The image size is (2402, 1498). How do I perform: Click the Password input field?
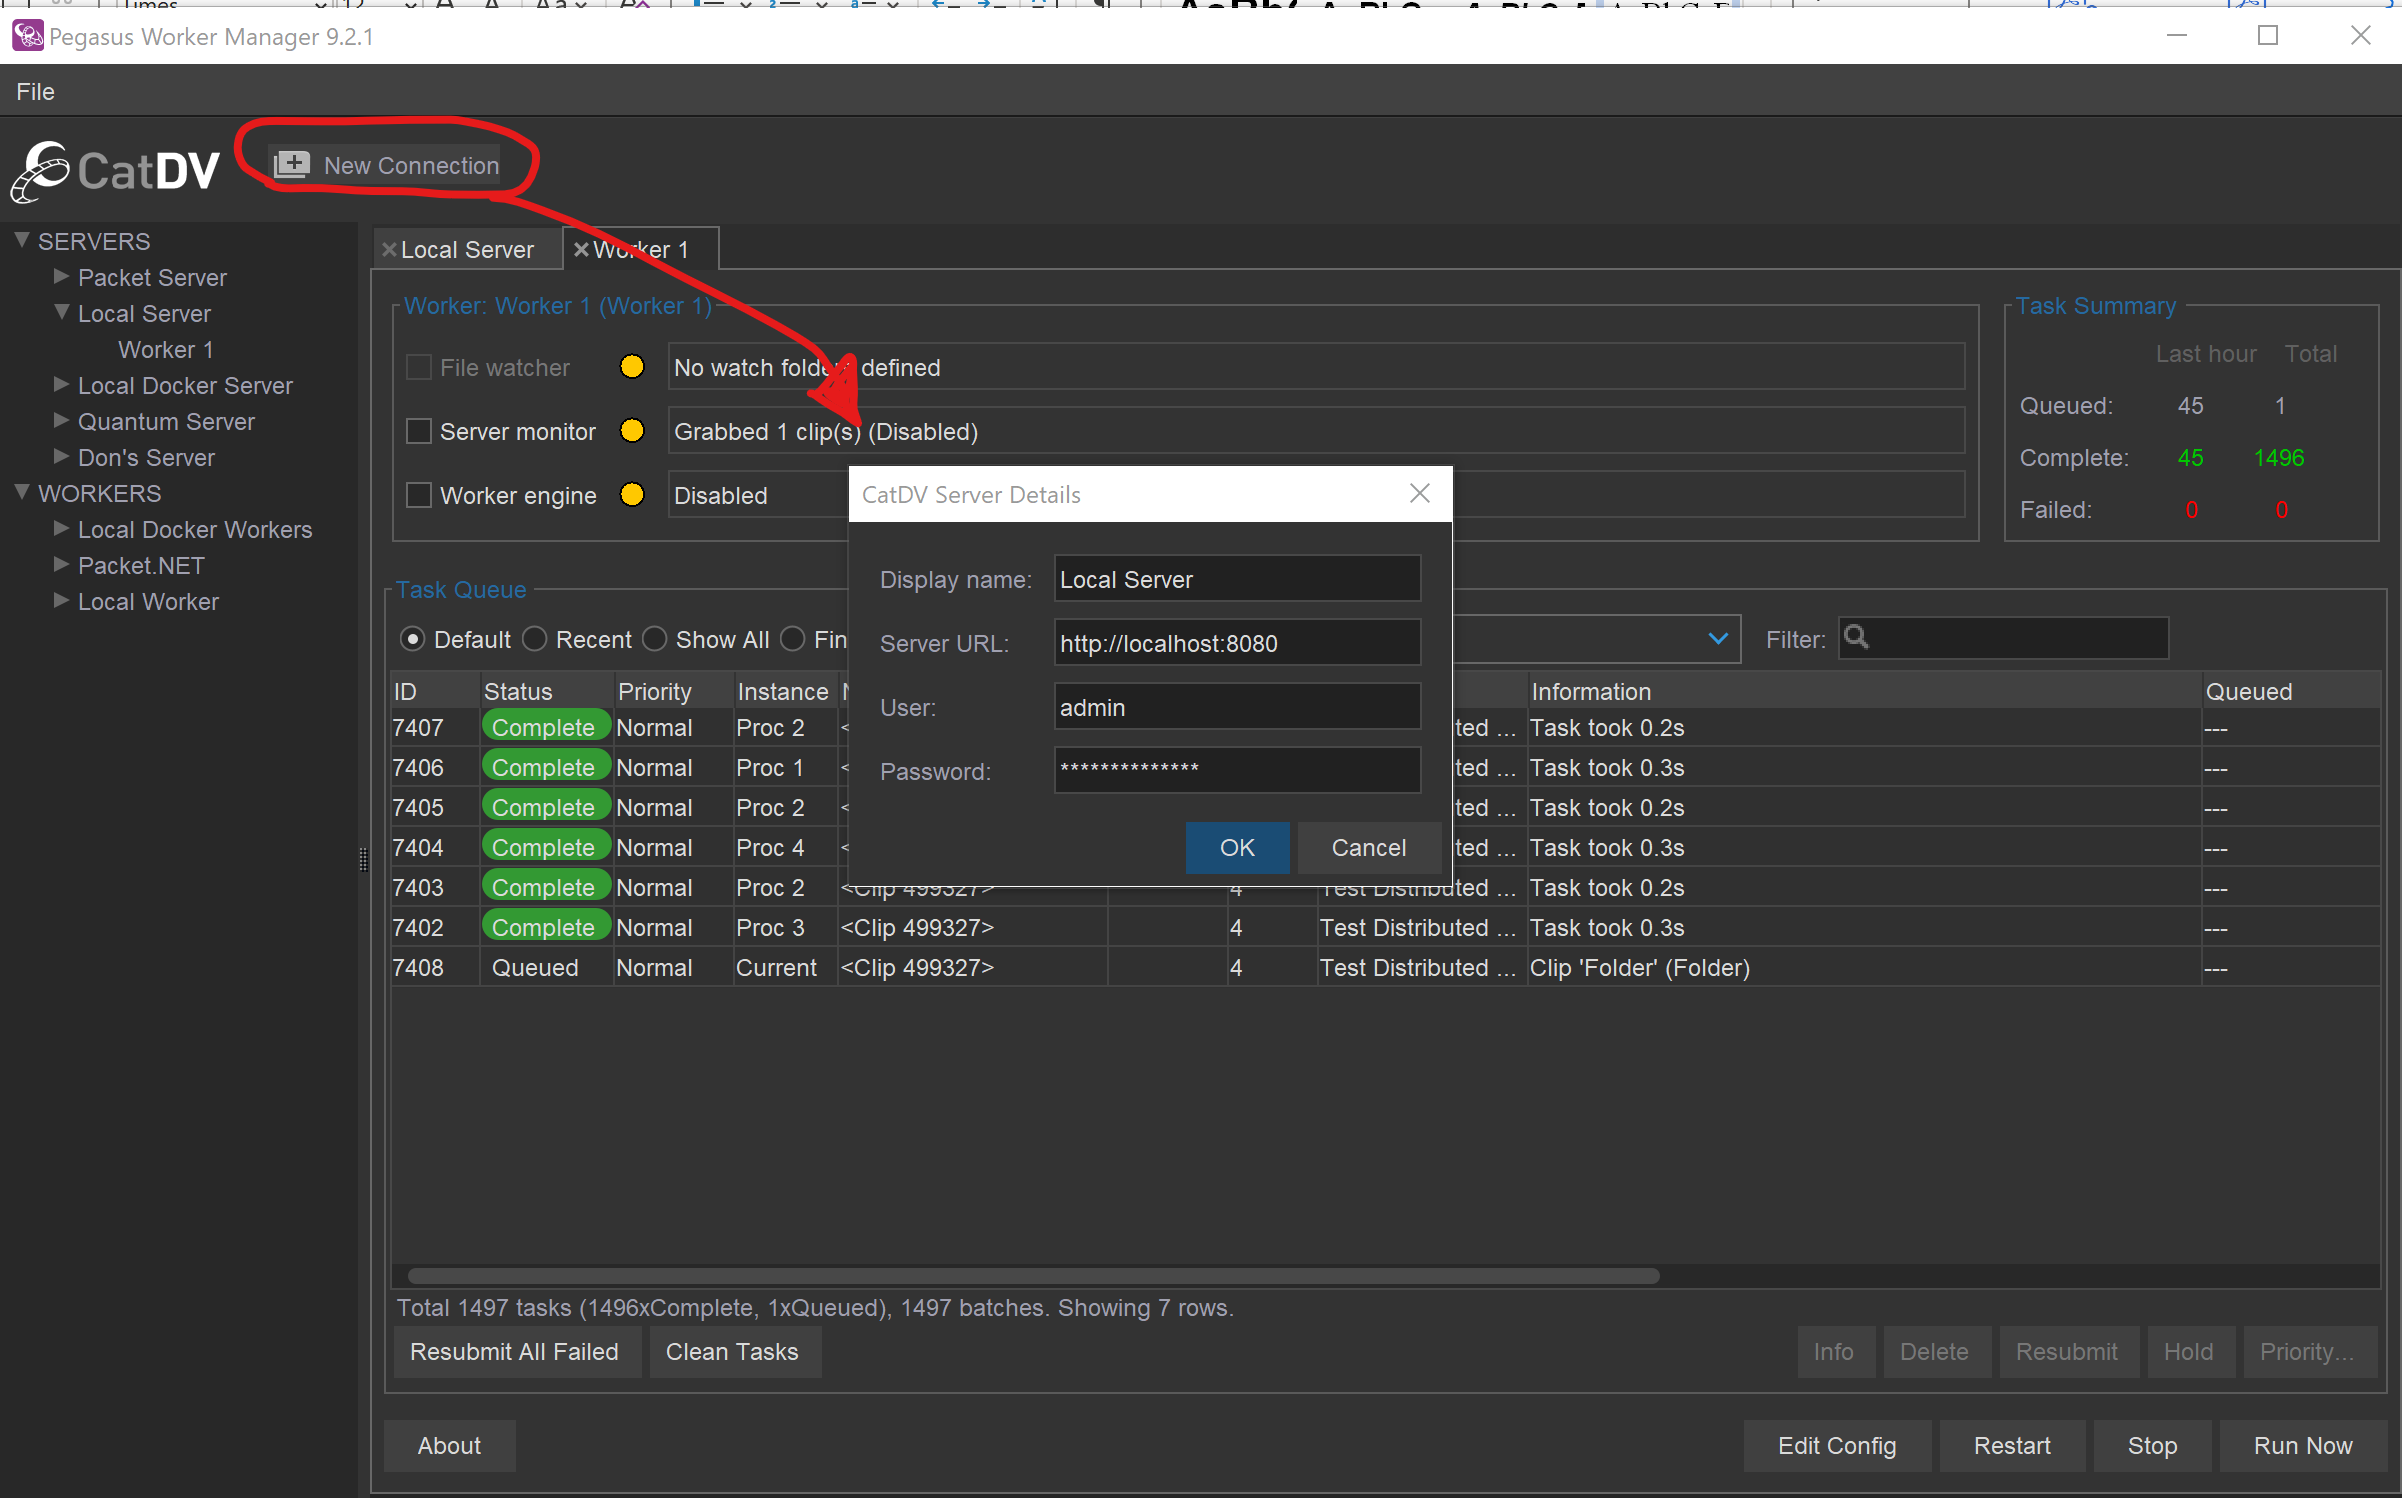coord(1237,770)
